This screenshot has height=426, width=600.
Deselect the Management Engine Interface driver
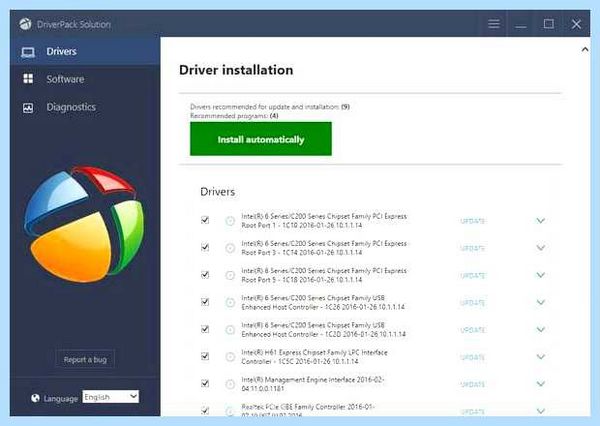(x=205, y=383)
